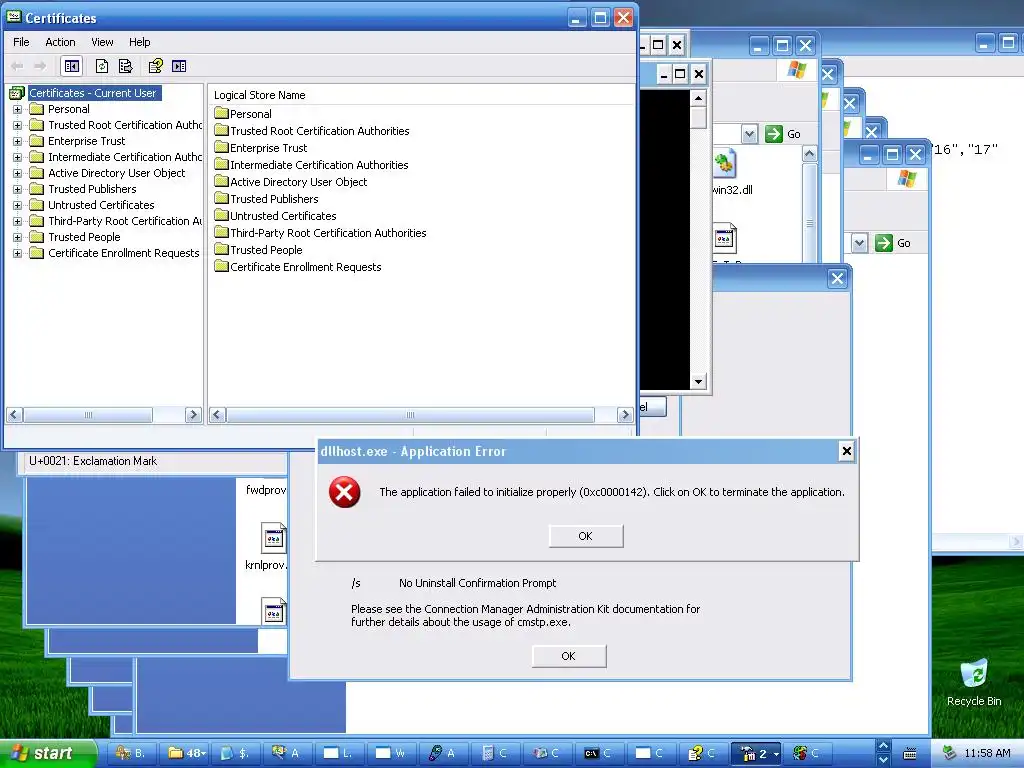The width and height of the screenshot is (1024, 768).
Task: Expand the Enterprise Trust tree node
Action: 18,141
